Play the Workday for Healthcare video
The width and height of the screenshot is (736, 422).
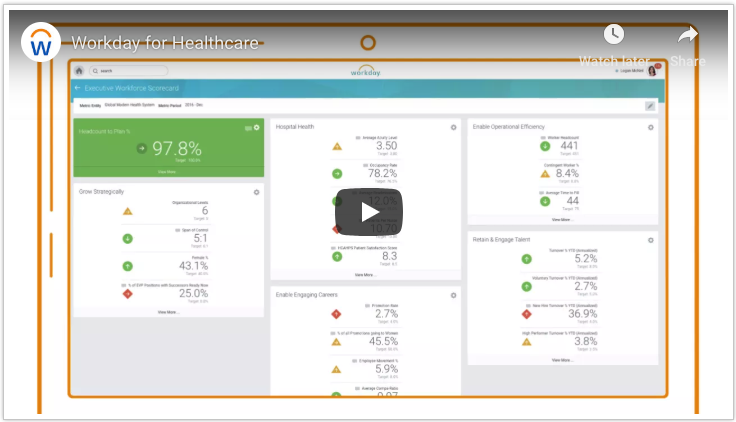(368, 212)
